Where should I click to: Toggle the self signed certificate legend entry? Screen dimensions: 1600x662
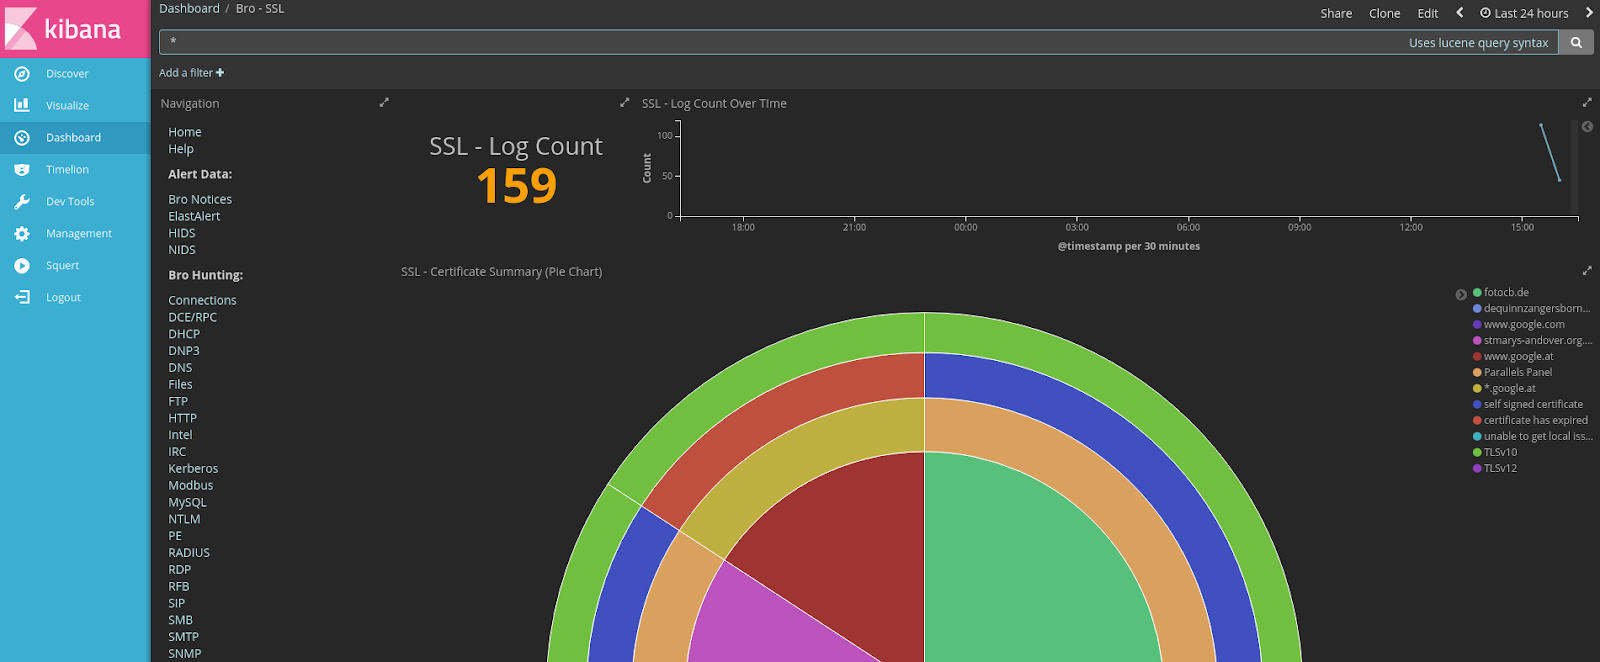pos(1528,405)
